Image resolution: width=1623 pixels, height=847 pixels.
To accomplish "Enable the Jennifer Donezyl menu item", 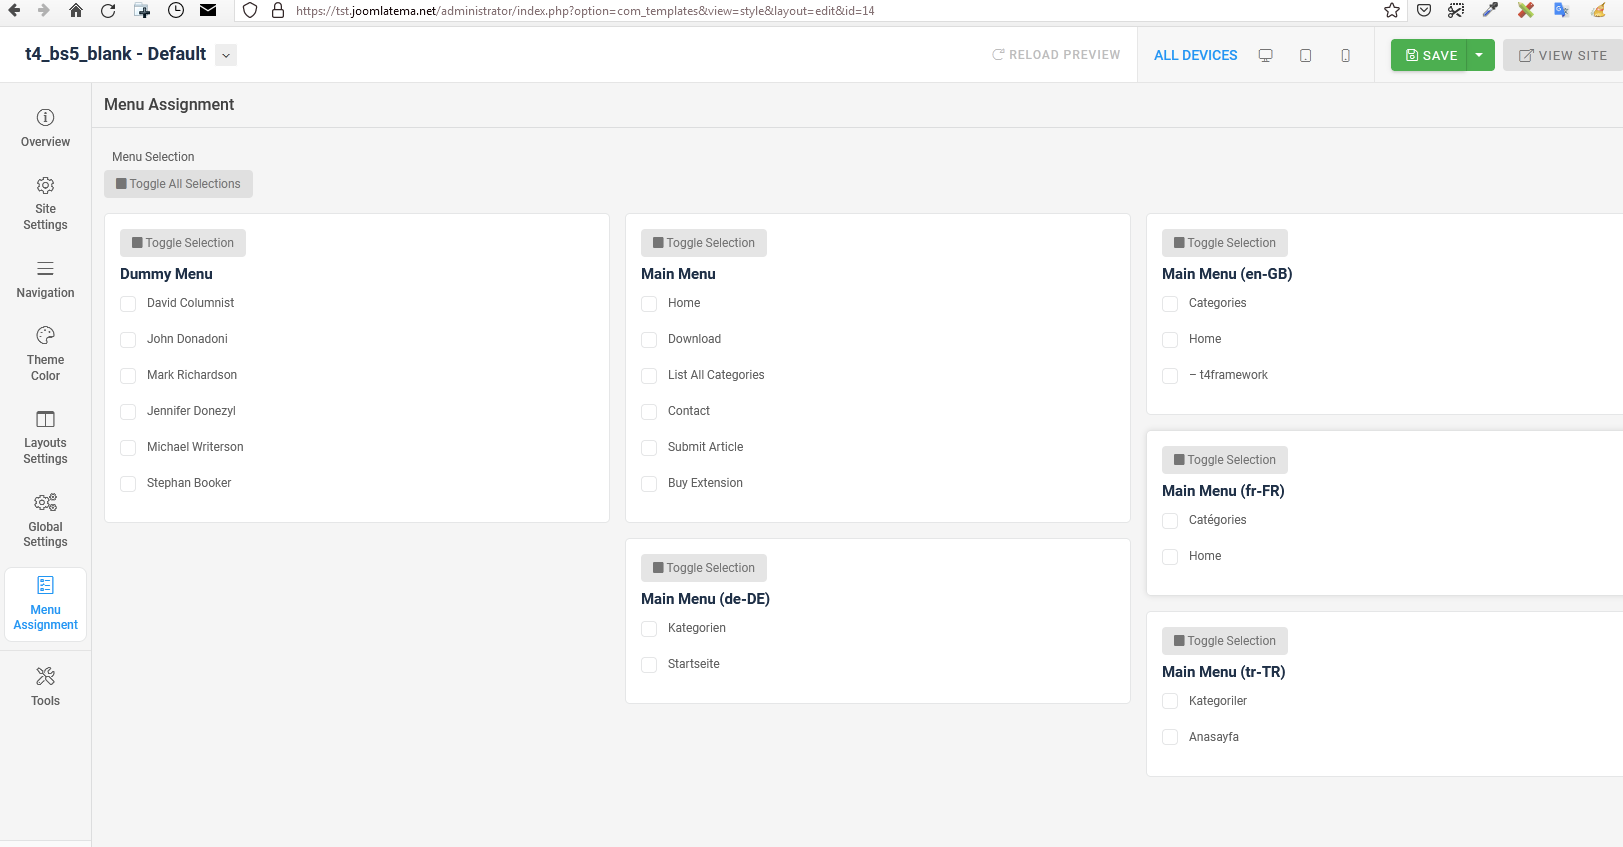I will click(128, 412).
